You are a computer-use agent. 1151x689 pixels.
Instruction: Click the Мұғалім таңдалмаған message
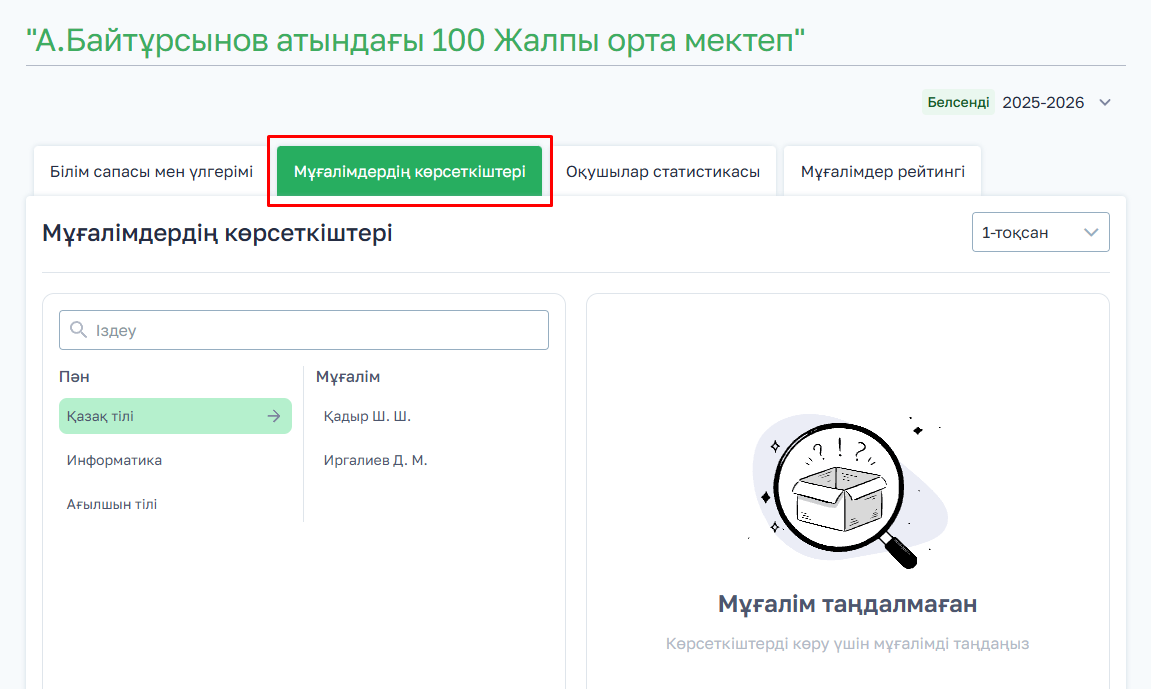click(847, 604)
